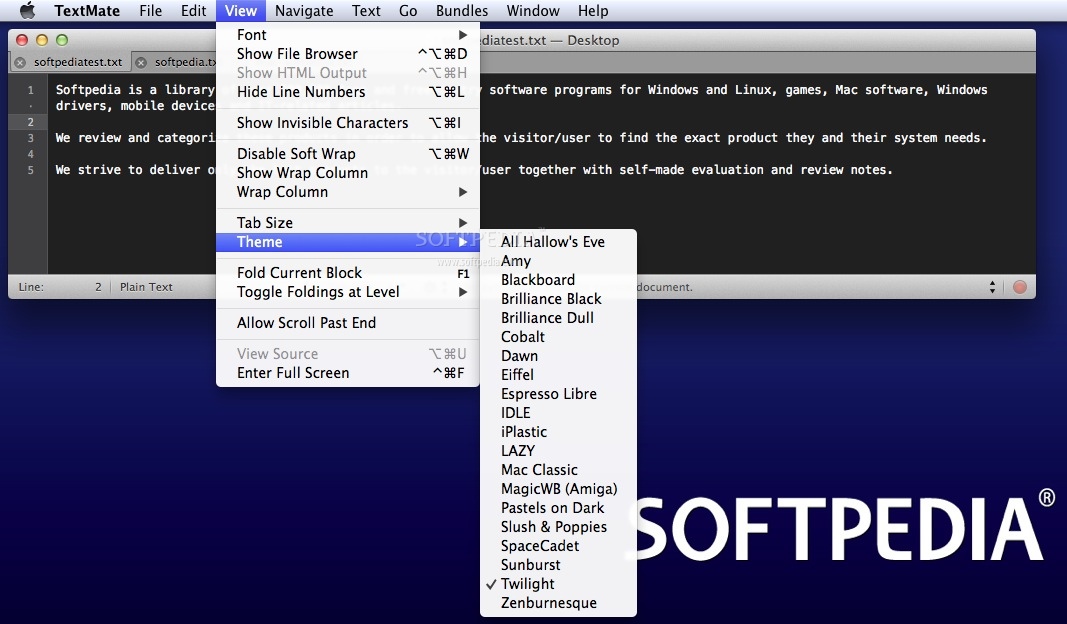The width and height of the screenshot is (1067, 624).
Task: Close the softpediatest.txt tab with its x icon
Action: [x=20, y=63]
